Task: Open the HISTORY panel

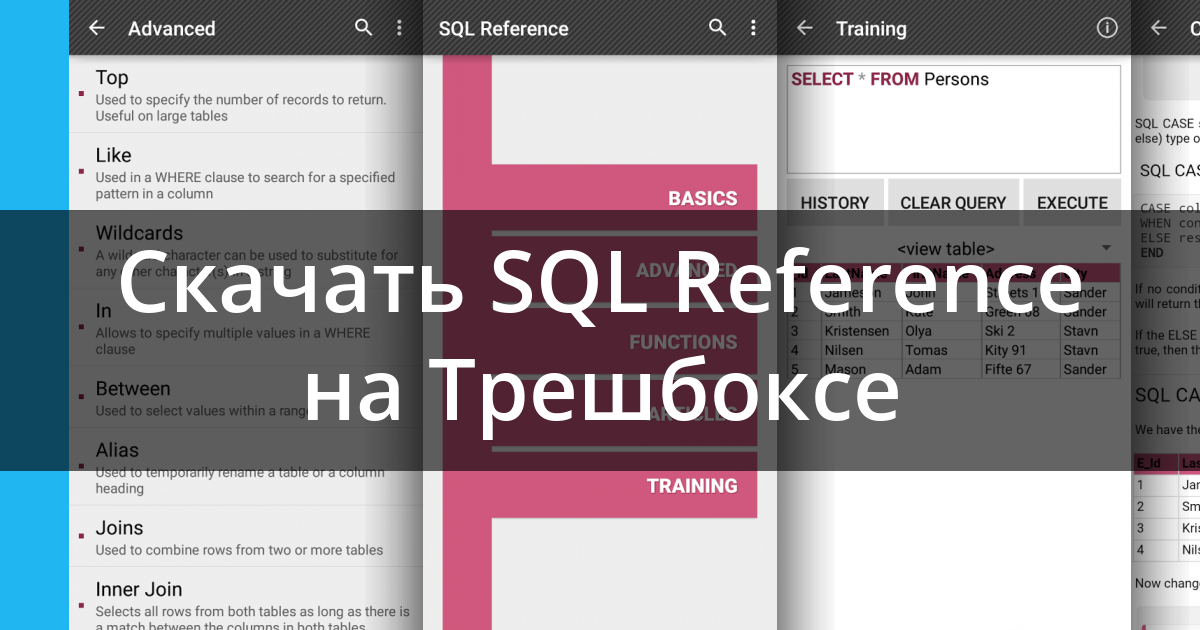Action: [834, 202]
